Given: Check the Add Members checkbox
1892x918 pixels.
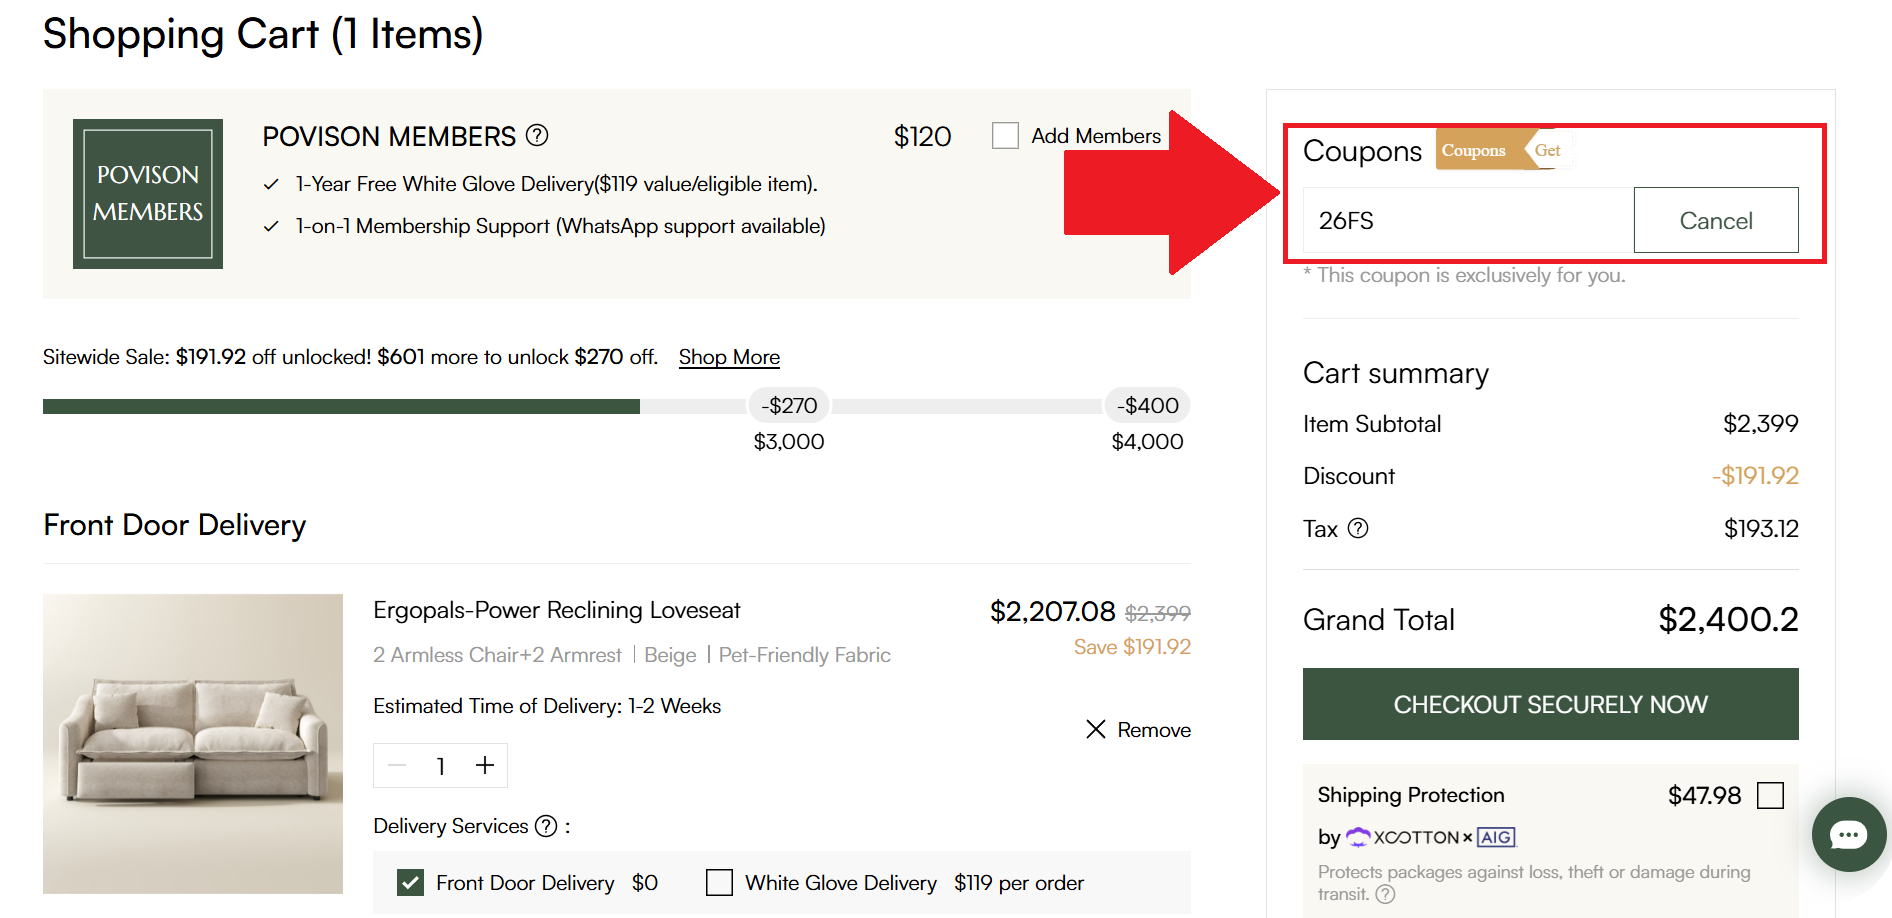Looking at the screenshot, I should pyautogui.click(x=1005, y=135).
